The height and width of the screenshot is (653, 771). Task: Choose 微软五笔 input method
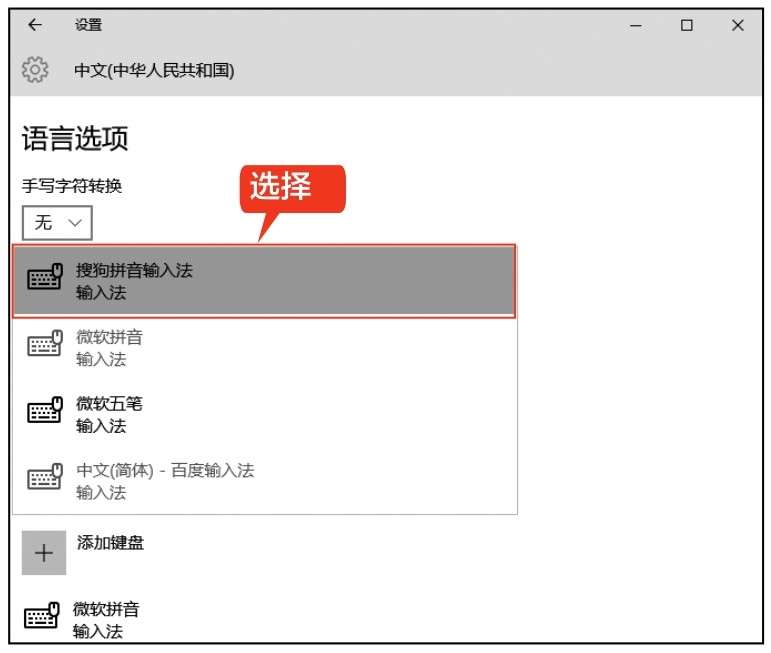264,414
